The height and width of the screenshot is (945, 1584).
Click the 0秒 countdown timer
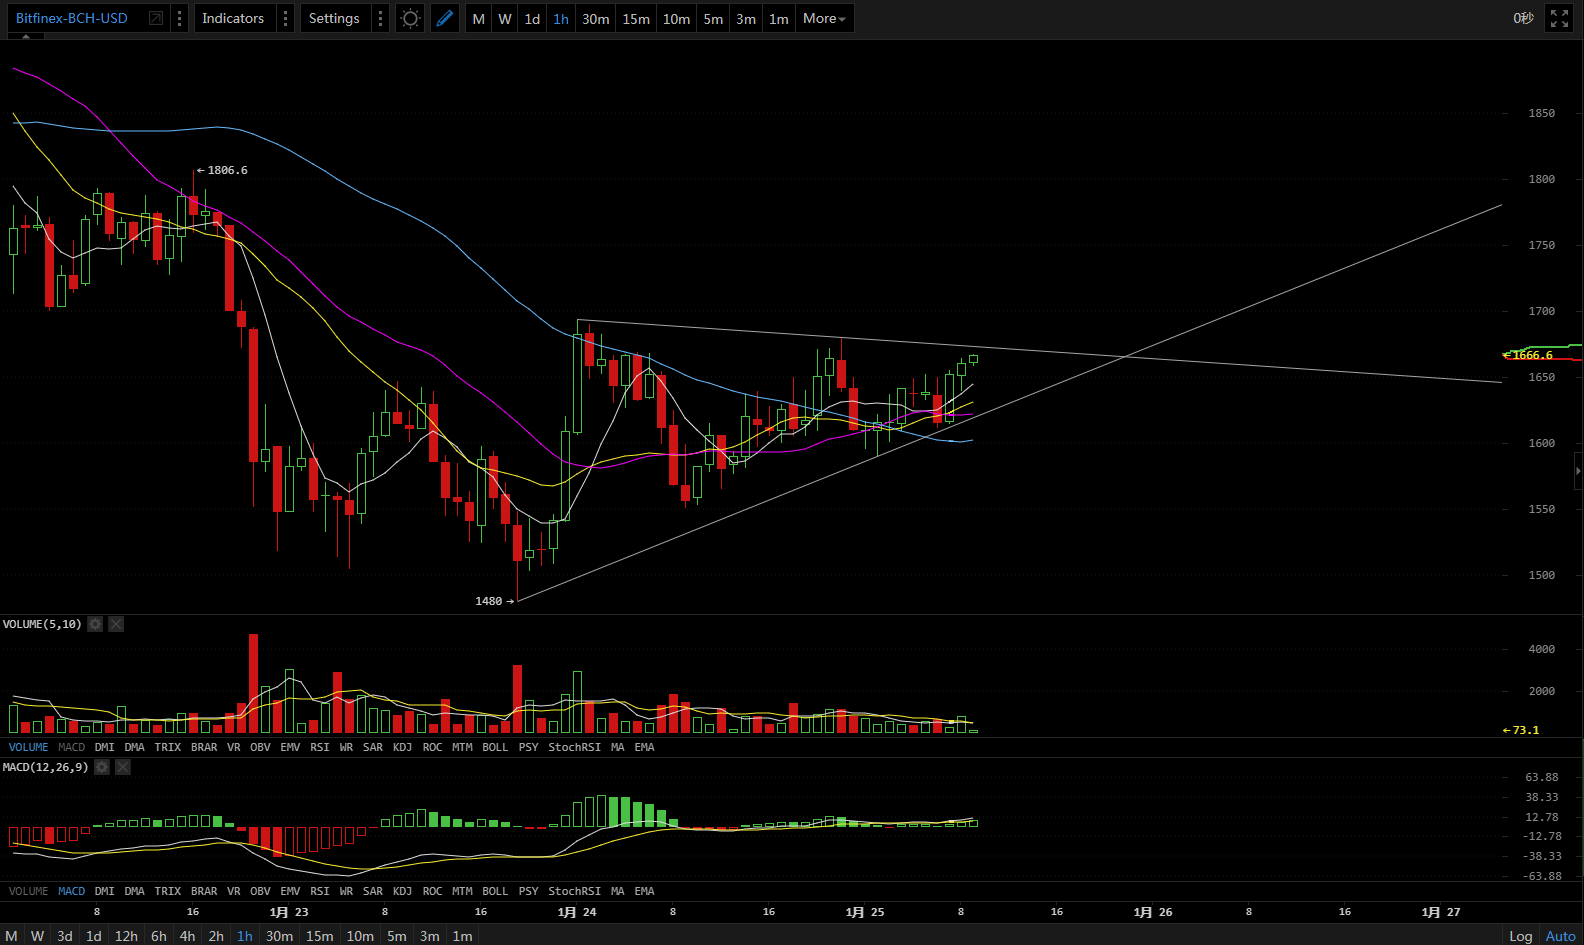coord(1523,18)
